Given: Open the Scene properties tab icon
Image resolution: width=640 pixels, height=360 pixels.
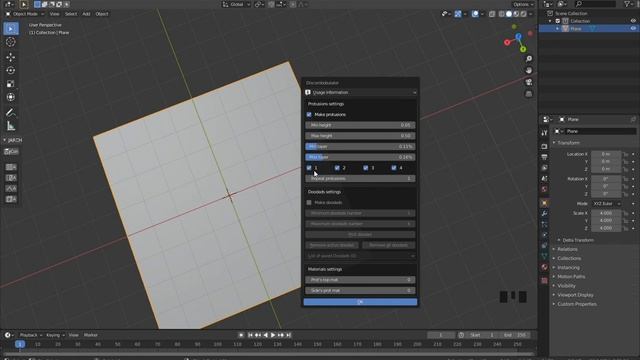Looking at the screenshot, I should (x=544, y=178).
